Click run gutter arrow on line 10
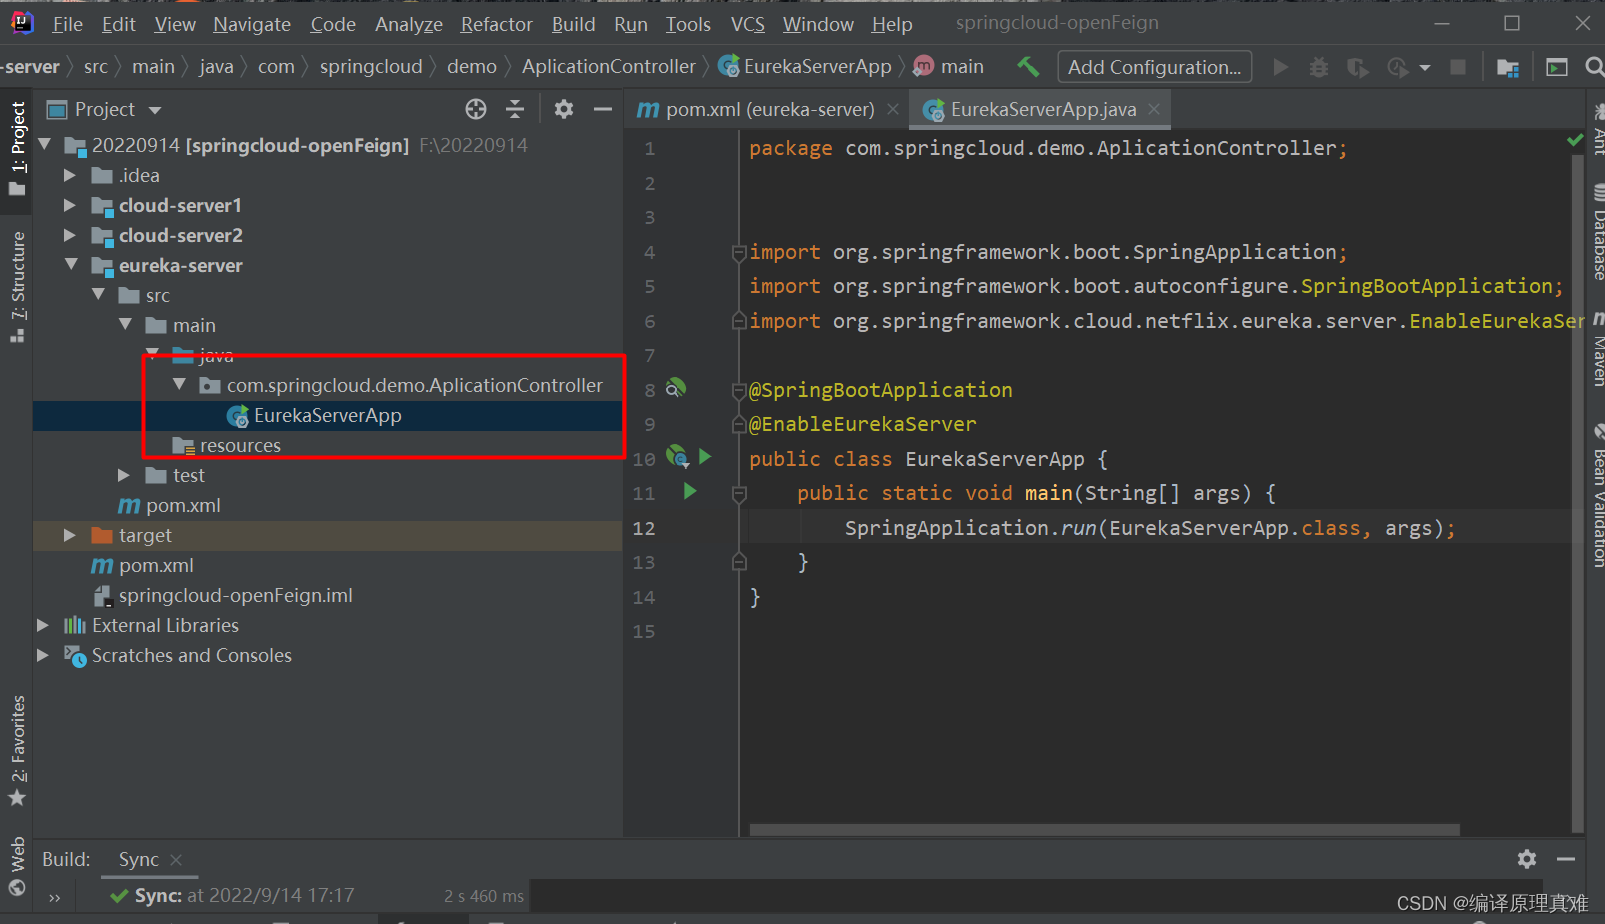 click(705, 456)
